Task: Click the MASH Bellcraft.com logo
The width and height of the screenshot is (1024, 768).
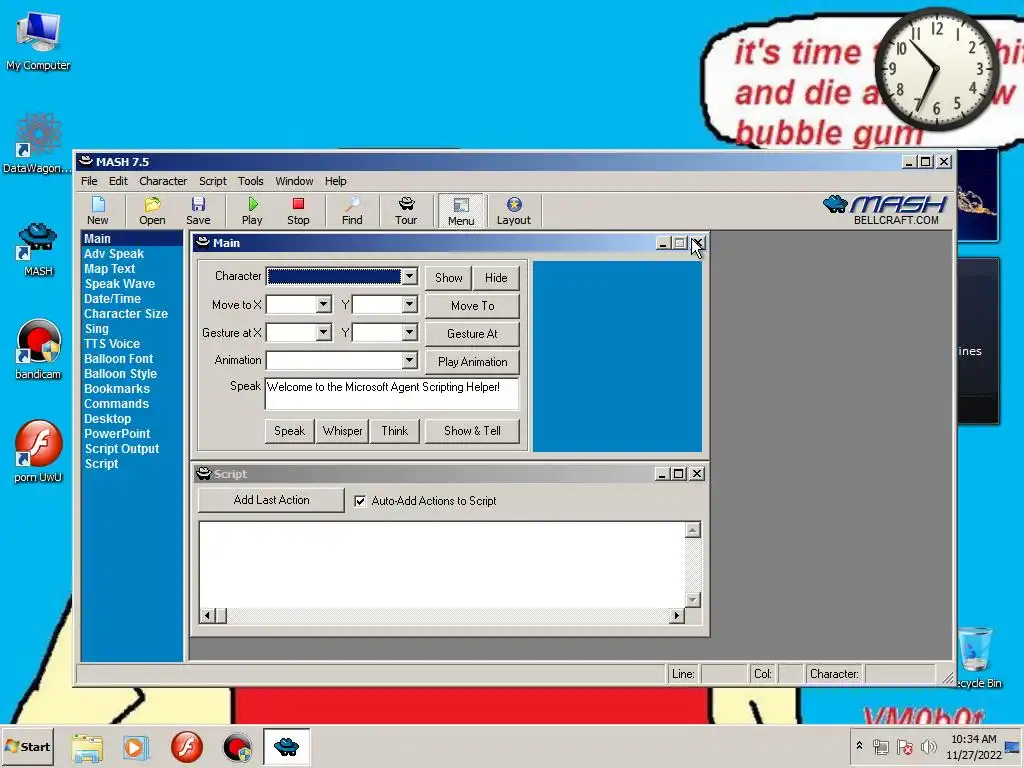Action: pyautogui.click(x=885, y=210)
